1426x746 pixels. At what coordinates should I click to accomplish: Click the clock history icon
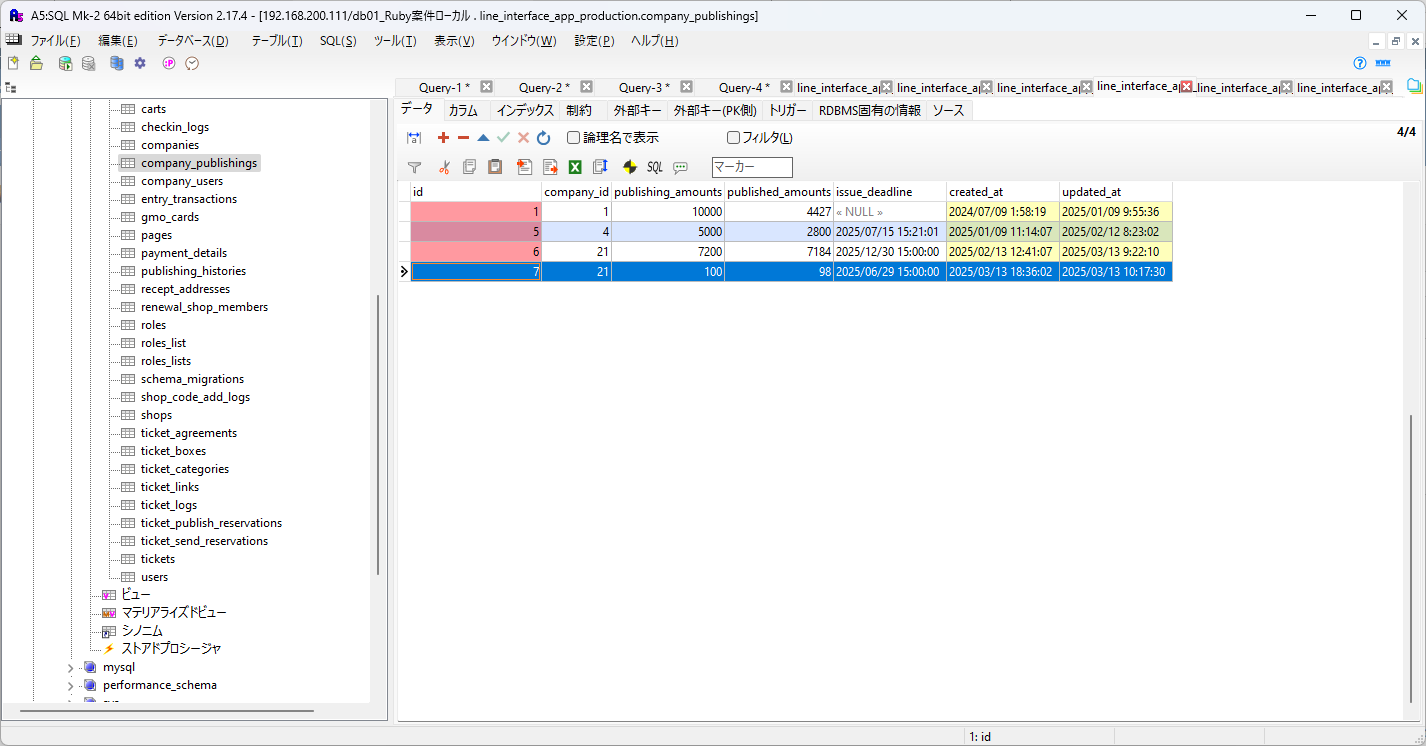[192, 63]
